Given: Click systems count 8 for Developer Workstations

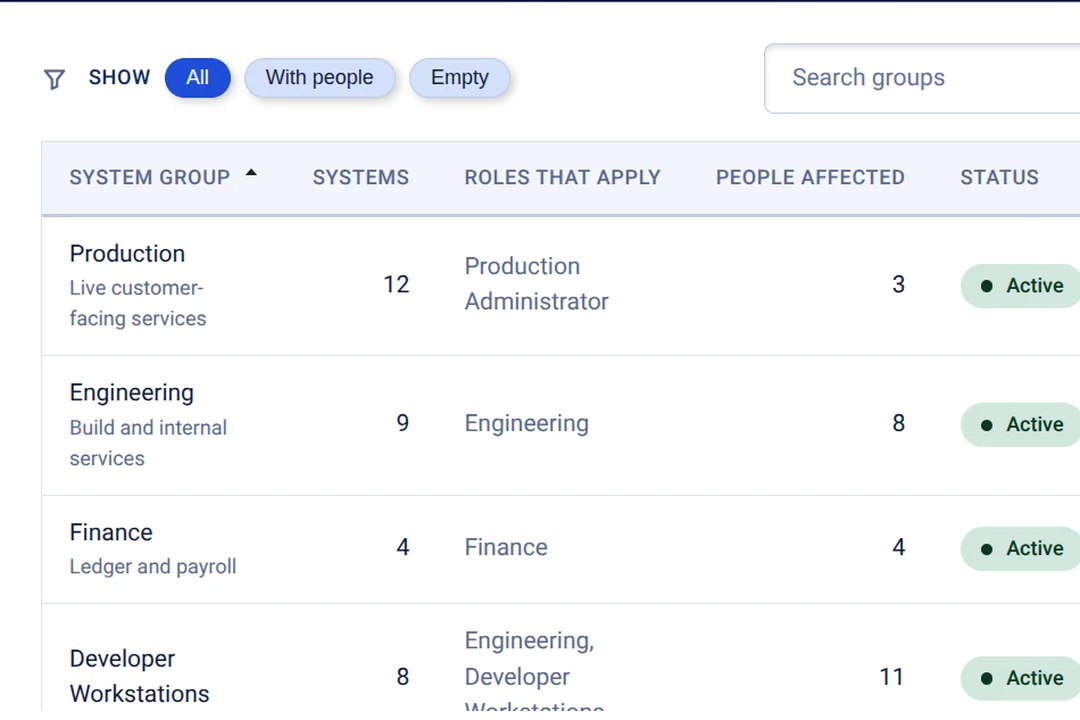Looking at the screenshot, I should click(x=403, y=677).
